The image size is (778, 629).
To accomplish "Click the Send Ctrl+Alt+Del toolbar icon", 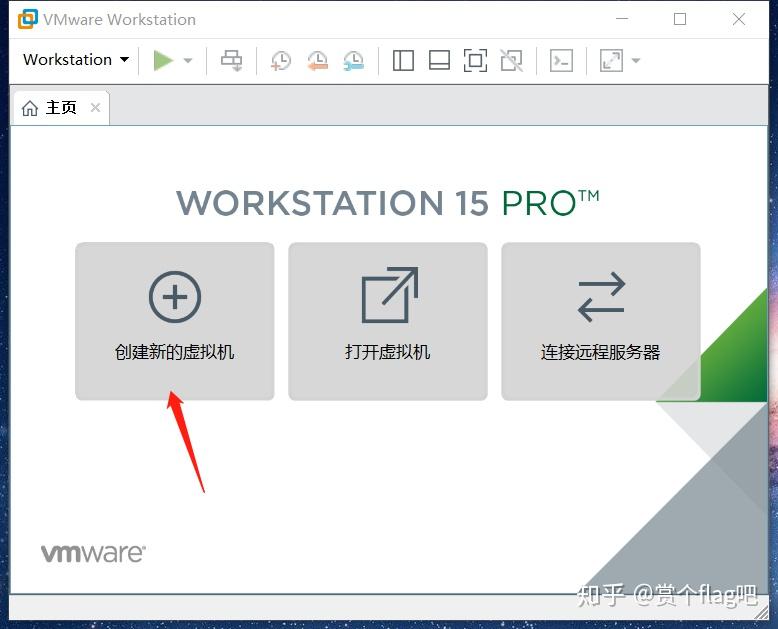I will coord(231,61).
